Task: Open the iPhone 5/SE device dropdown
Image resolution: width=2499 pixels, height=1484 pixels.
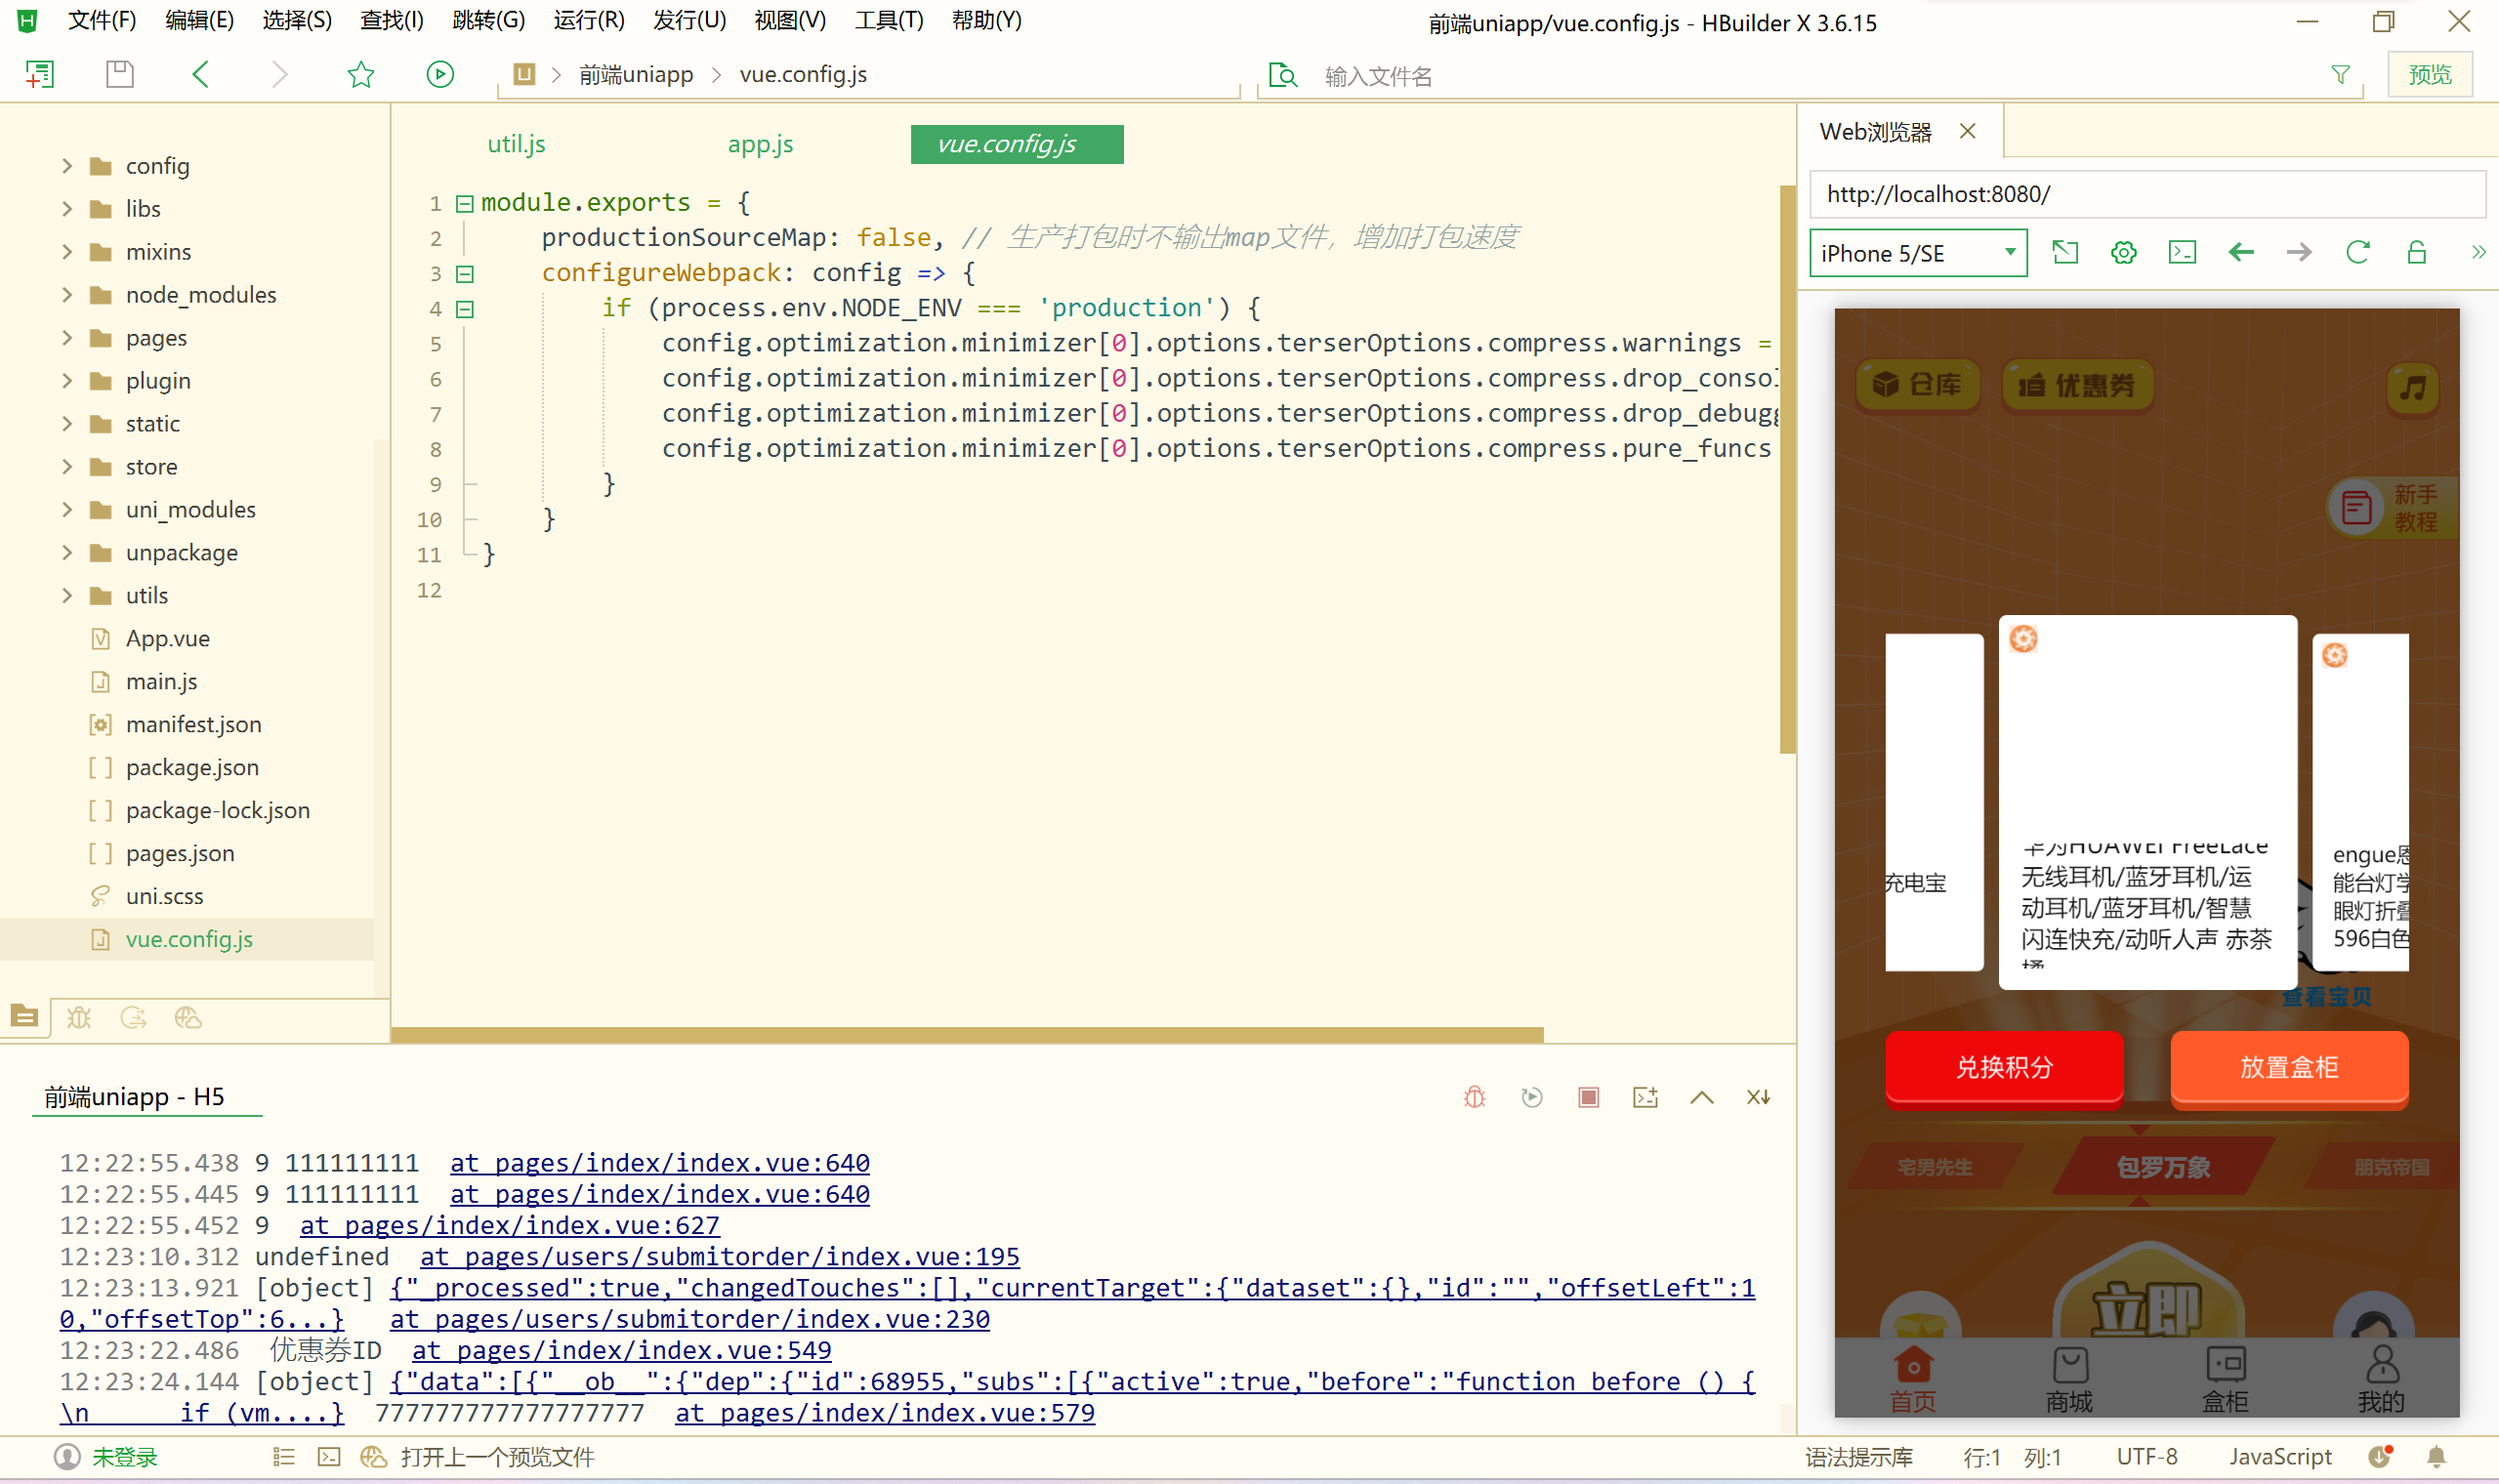Action: click(x=1917, y=253)
